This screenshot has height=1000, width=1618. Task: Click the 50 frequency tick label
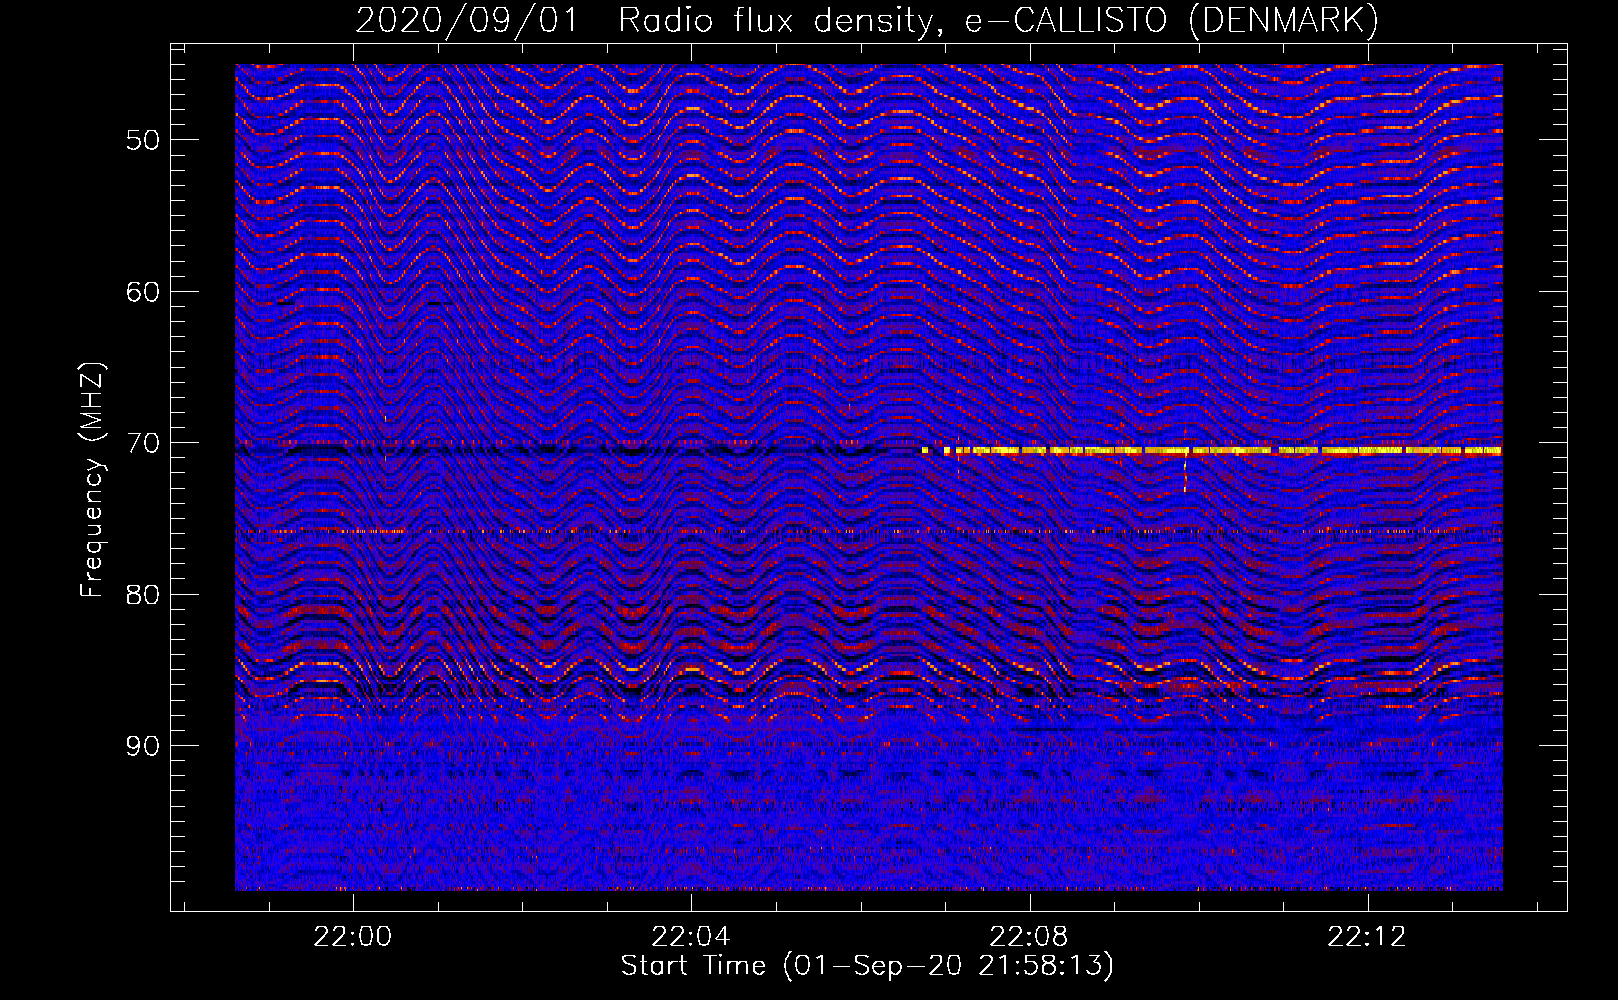tap(143, 140)
